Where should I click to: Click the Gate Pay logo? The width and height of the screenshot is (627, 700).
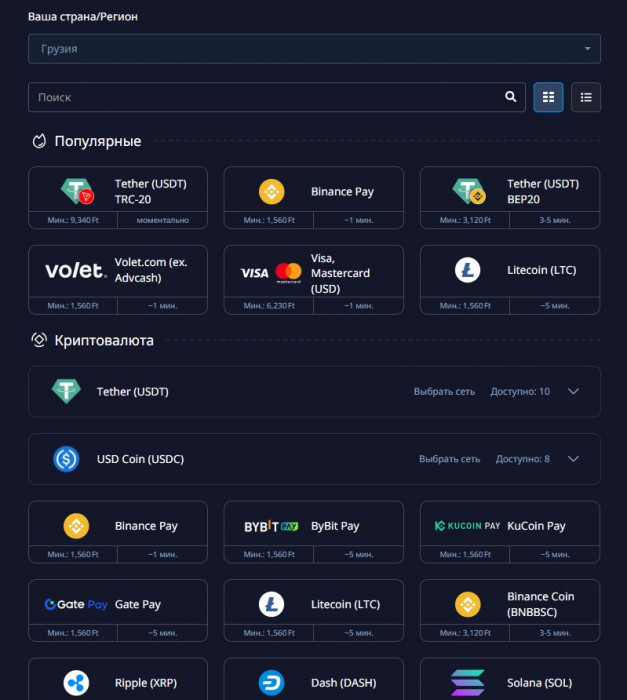tap(76, 604)
